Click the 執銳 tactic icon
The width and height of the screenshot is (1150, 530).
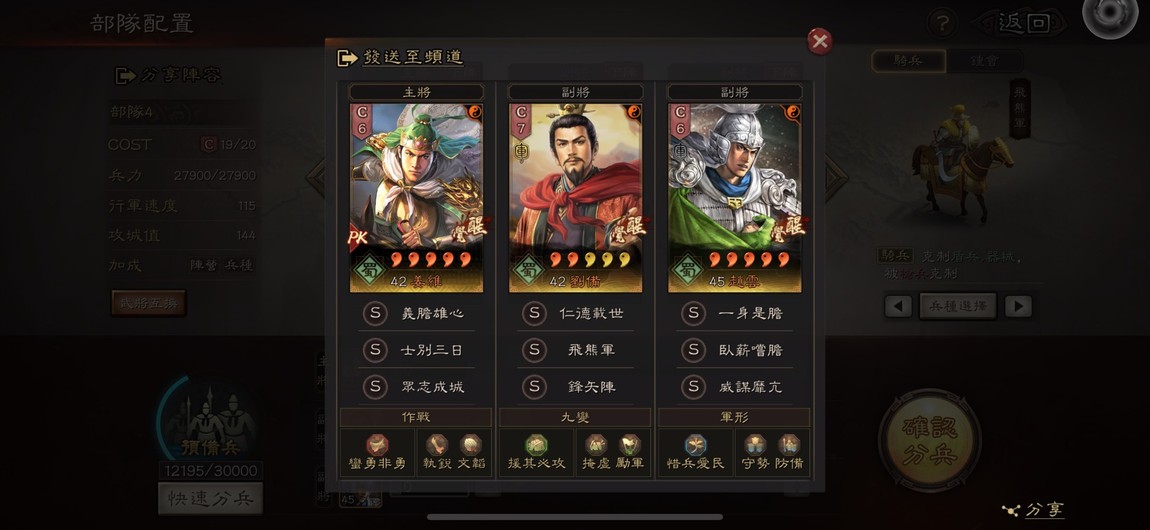(x=437, y=445)
